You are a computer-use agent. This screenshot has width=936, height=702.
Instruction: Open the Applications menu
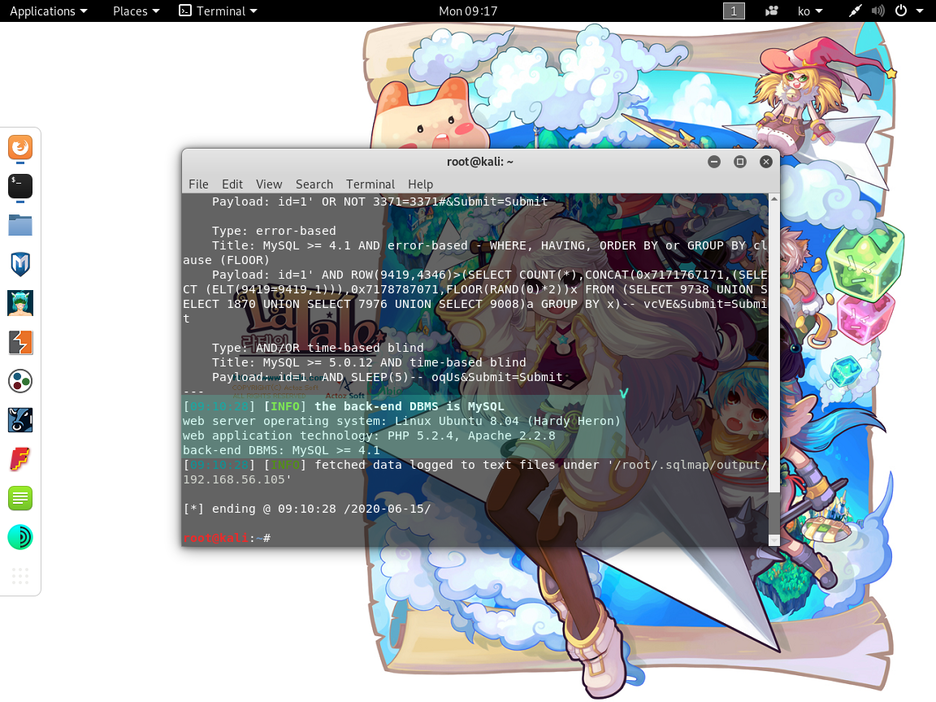(x=48, y=11)
